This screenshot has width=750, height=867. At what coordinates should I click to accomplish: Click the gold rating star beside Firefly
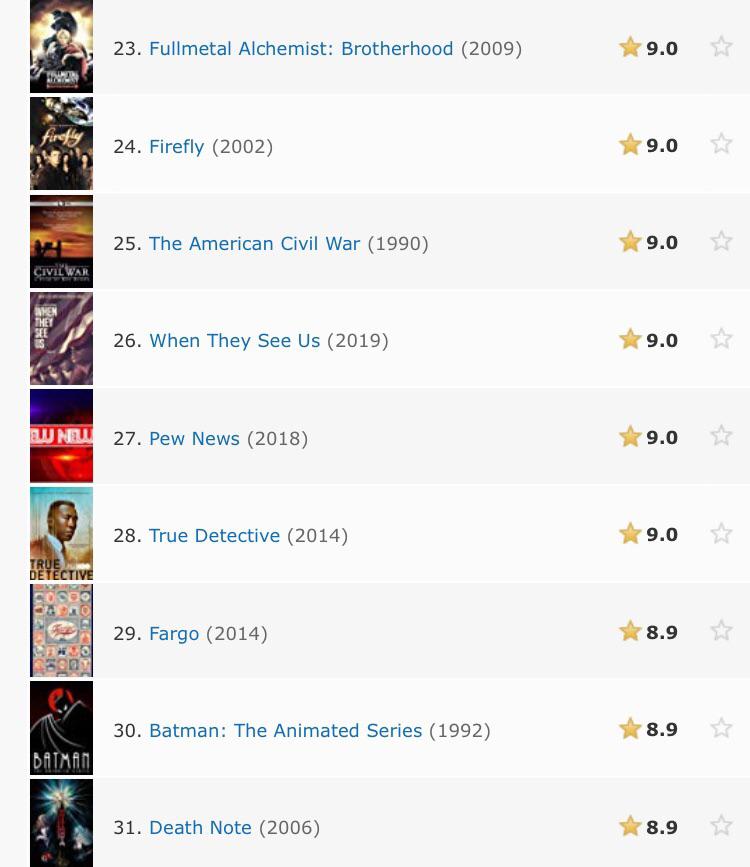(x=630, y=144)
